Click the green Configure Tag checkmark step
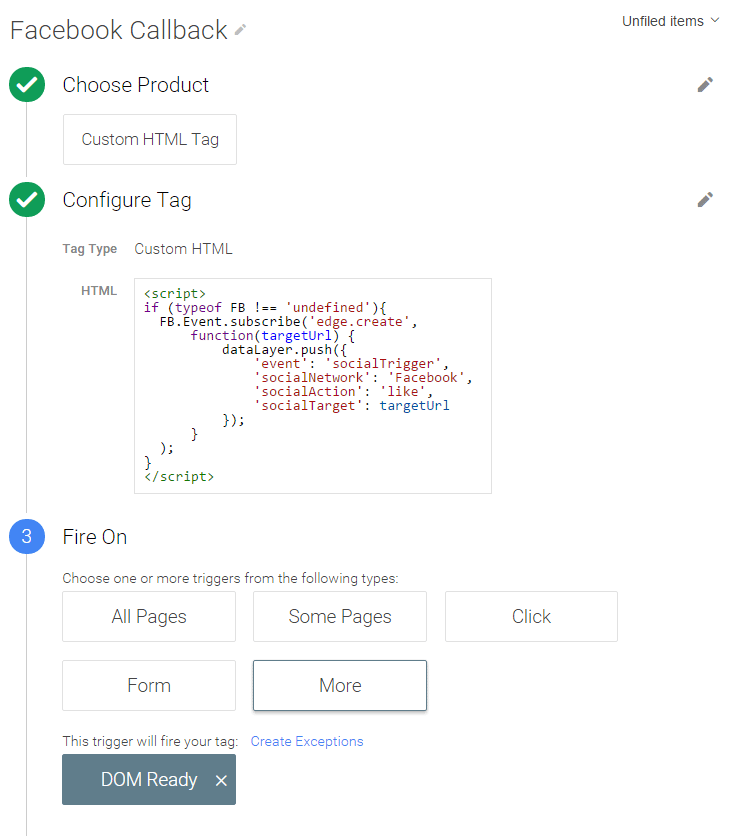 (x=27, y=200)
